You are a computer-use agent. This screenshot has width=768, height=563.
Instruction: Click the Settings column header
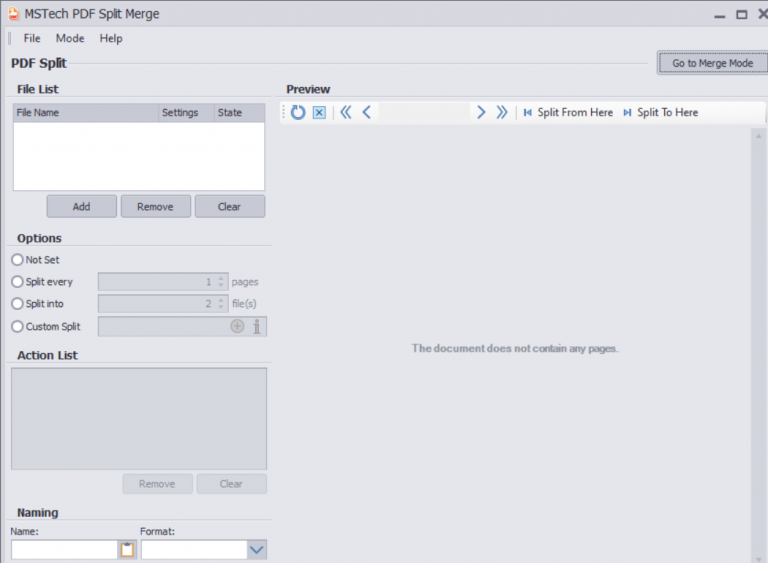click(x=186, y=113)
